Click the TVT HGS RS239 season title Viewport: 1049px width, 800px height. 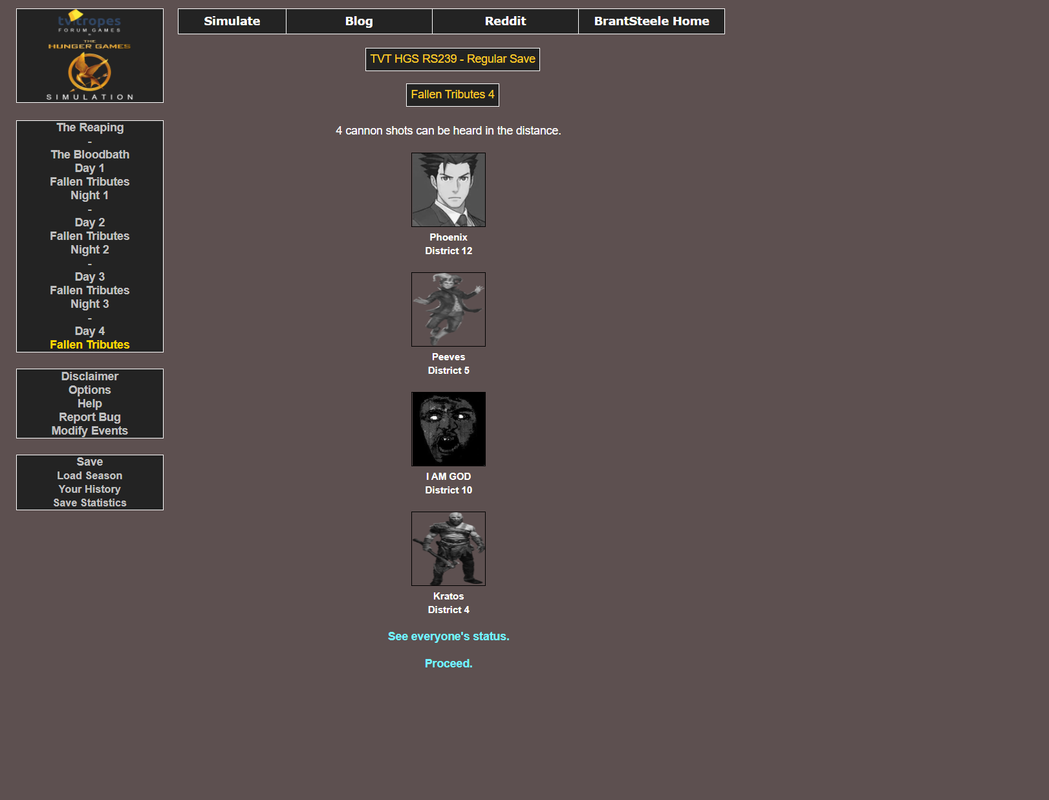pyautogui.click(x=452, y=59)
